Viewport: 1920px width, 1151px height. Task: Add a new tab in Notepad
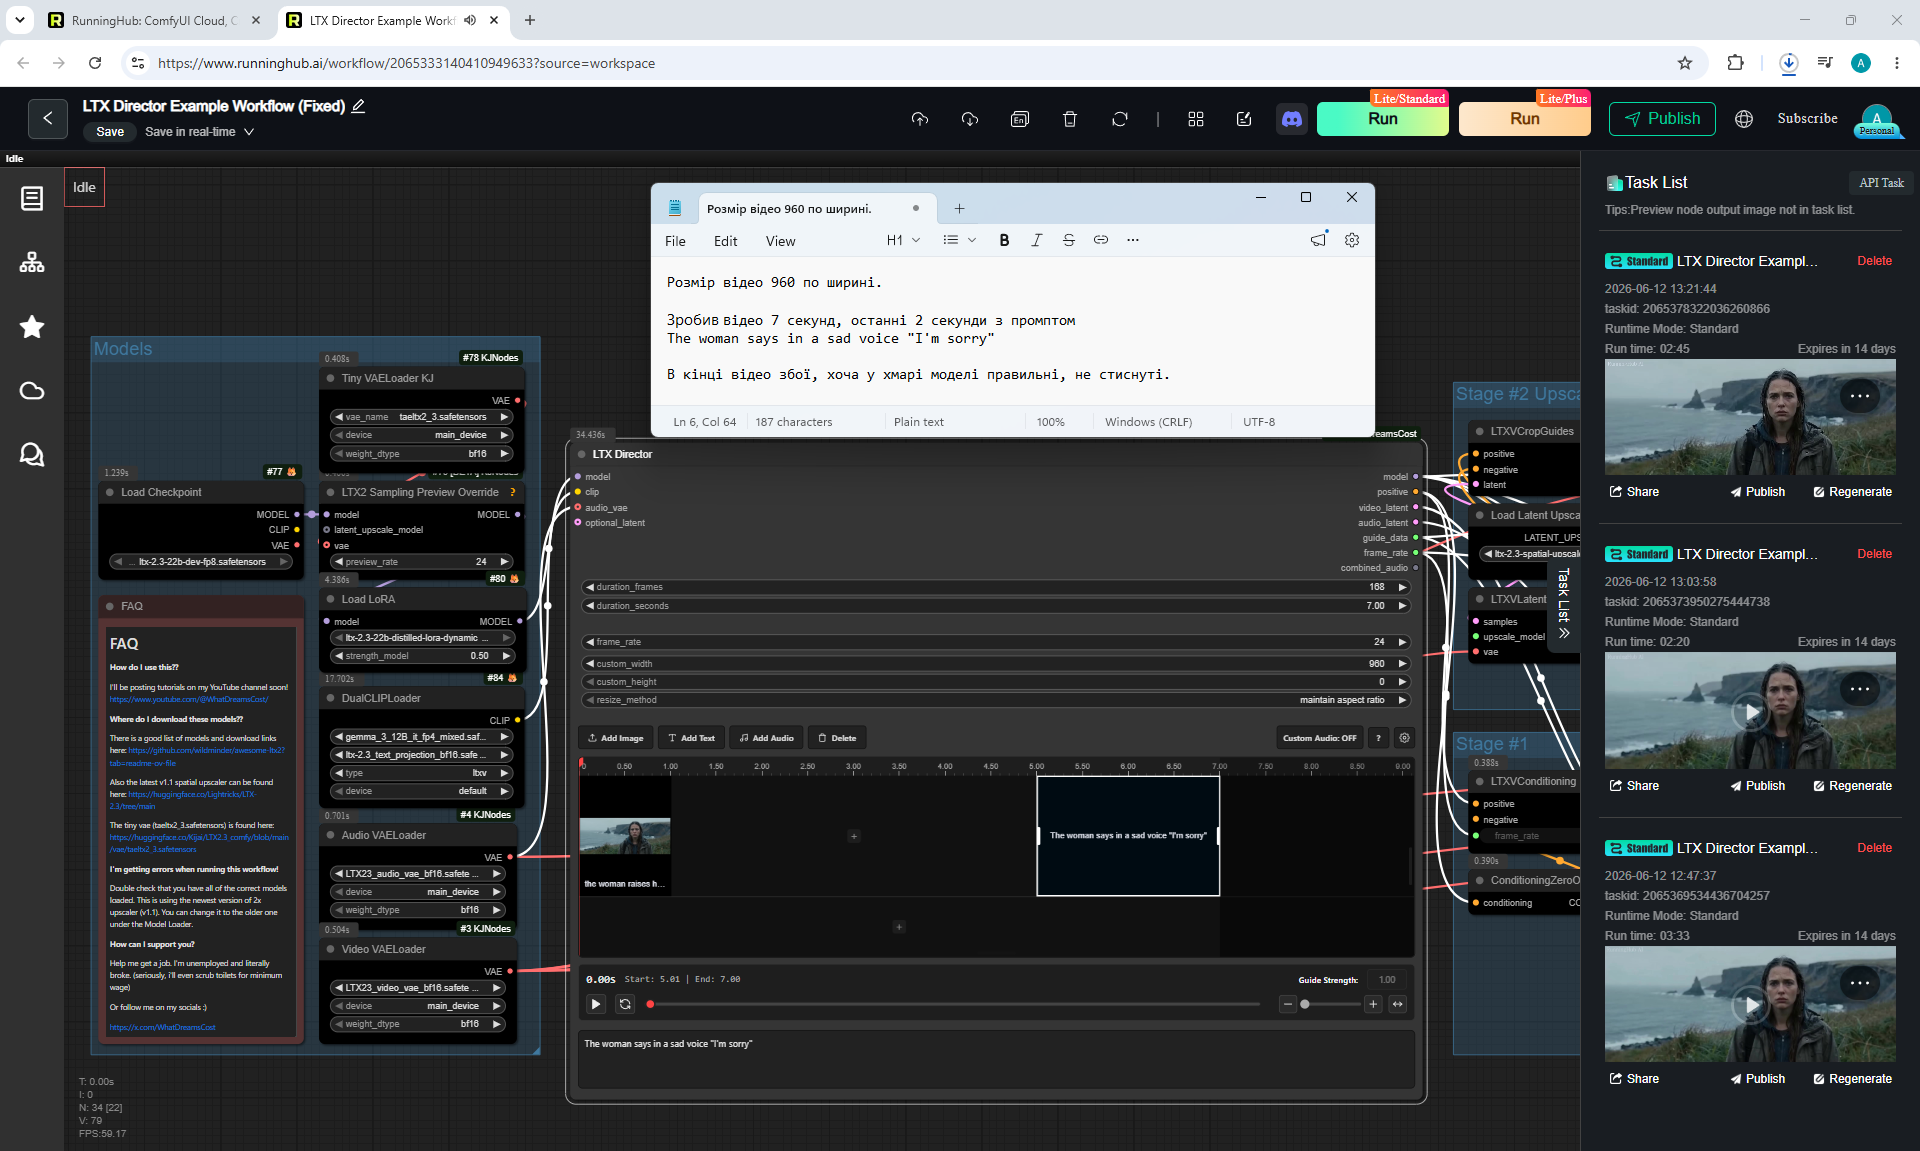959,208
